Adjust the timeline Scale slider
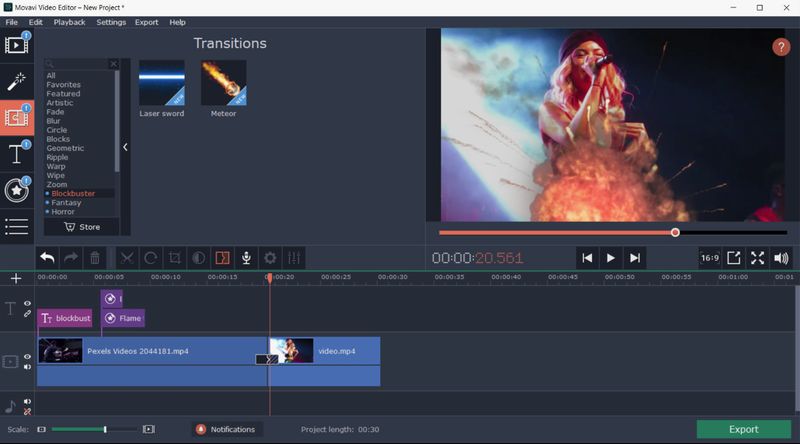 point(105,429)
